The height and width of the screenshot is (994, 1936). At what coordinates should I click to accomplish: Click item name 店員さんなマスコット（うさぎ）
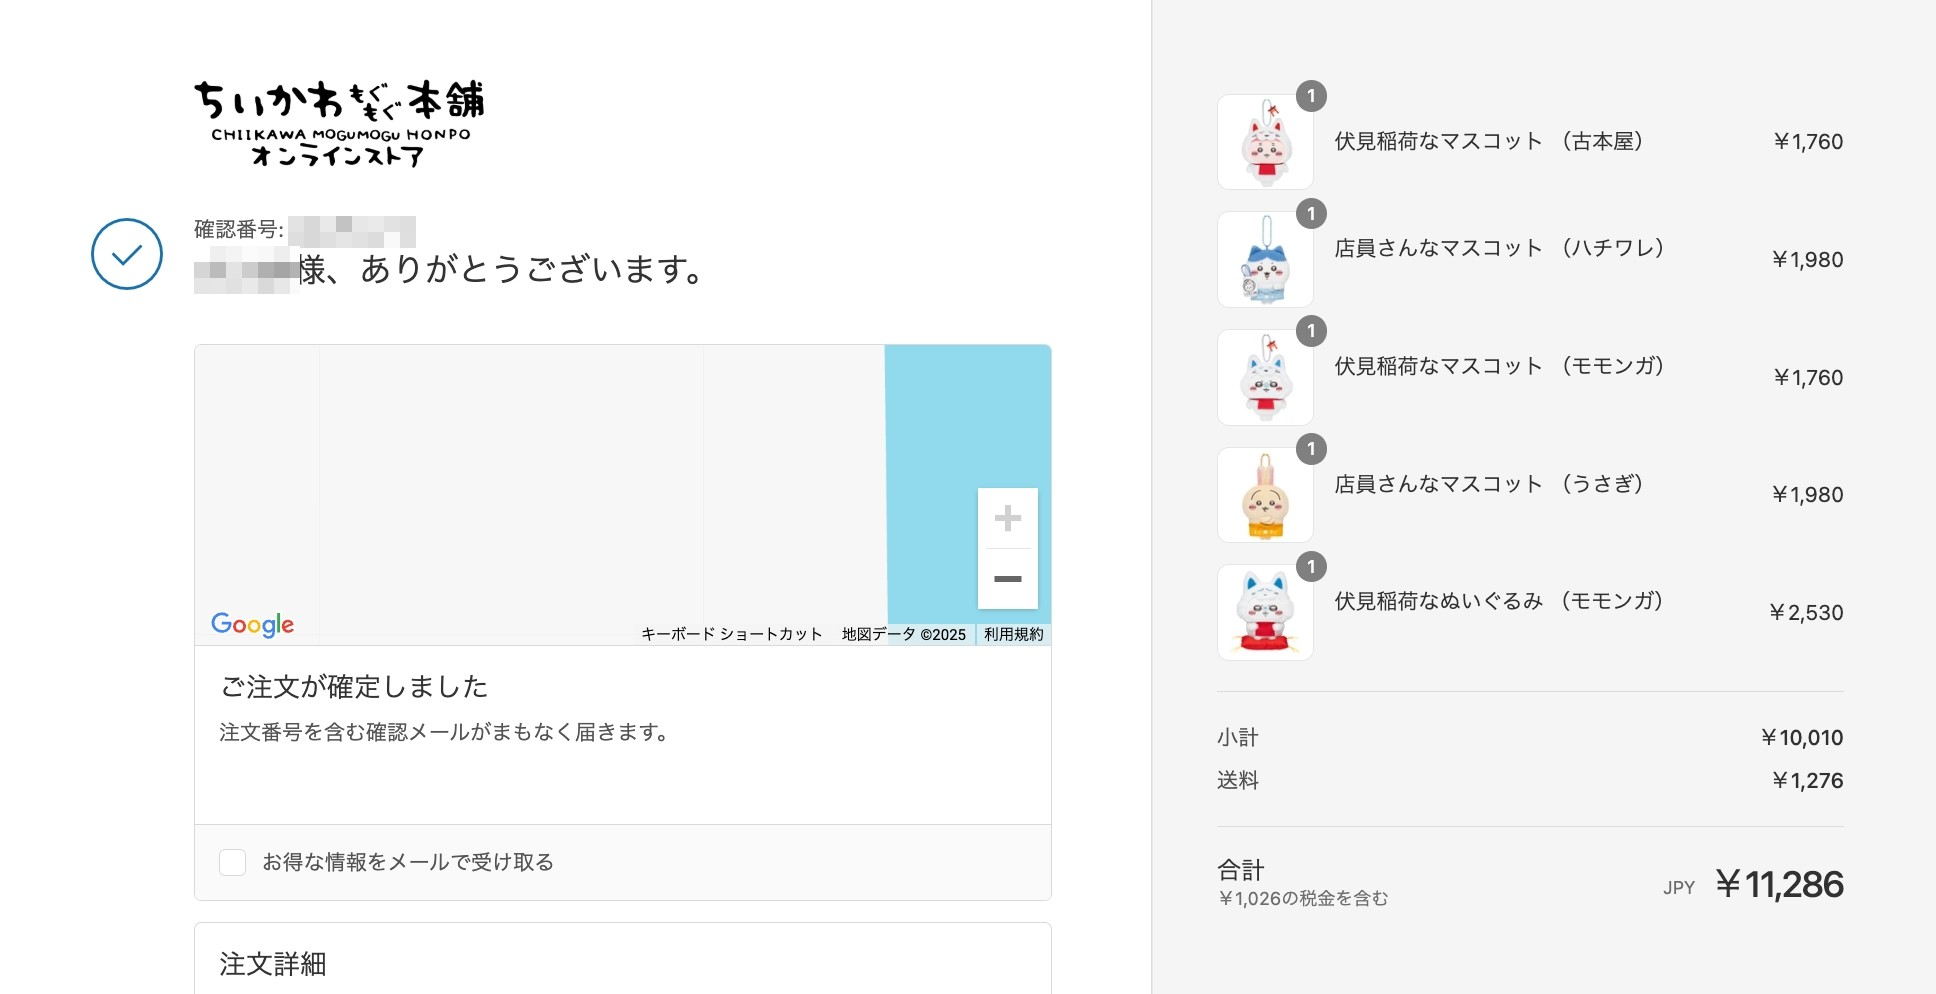(1490, 484)
